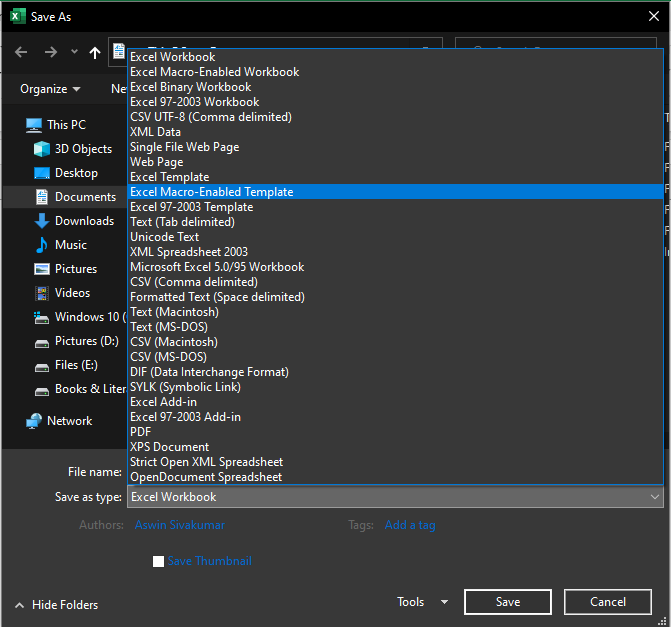This screenshot has width=671, height=627.
Task: Select Excel 97-2003 Add-in type
Action: pos(395,417)
